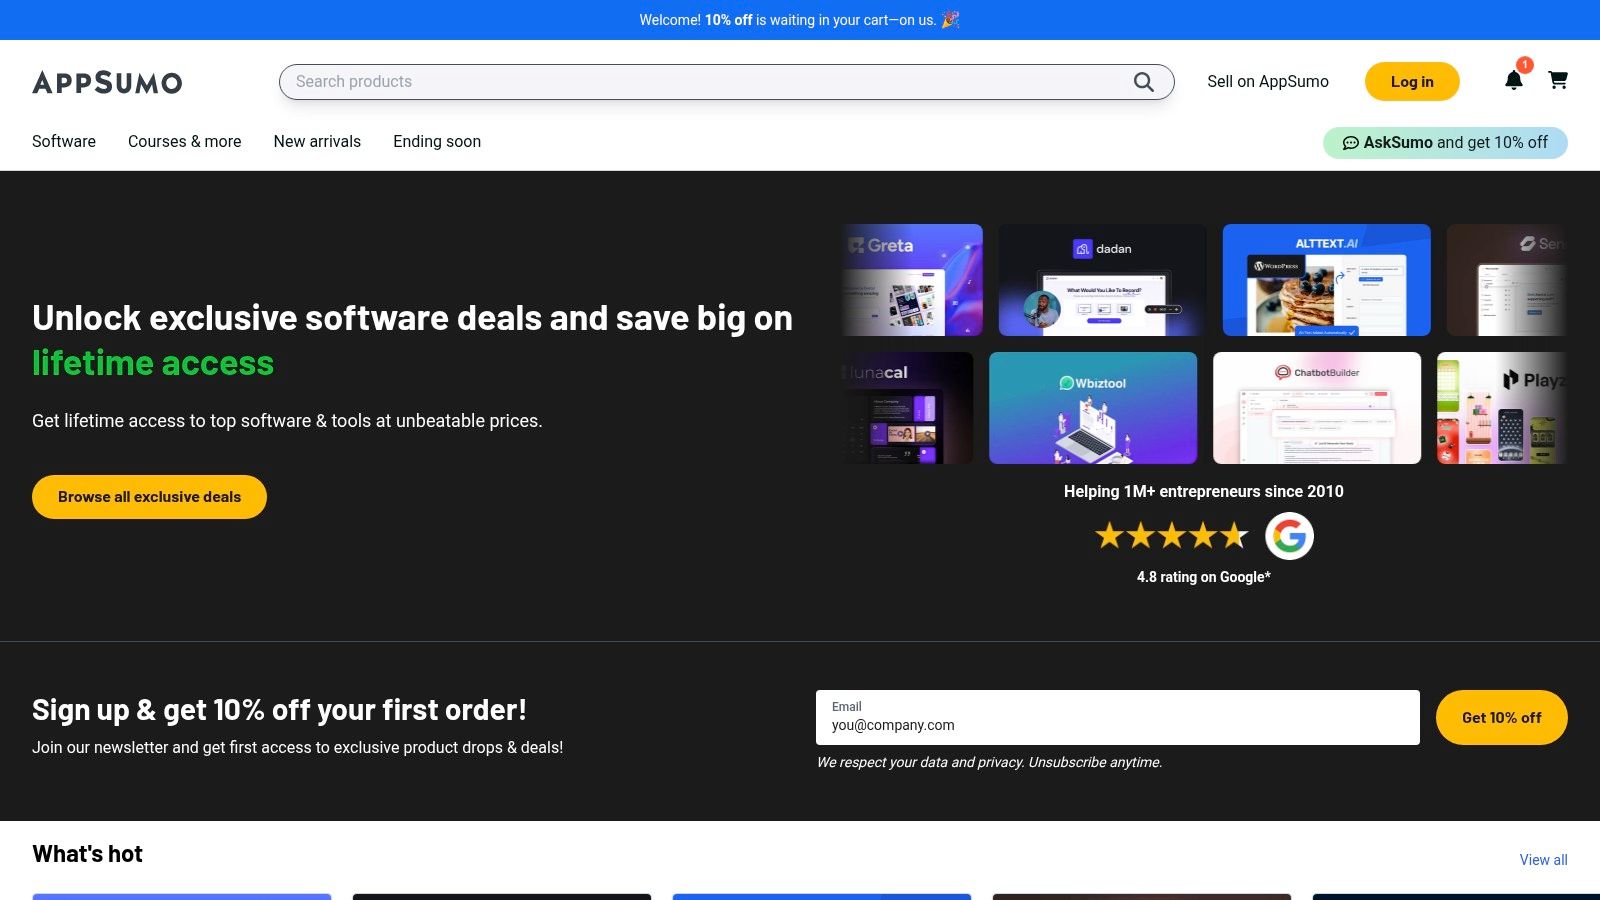Open the shopping cart
Viewport: 1600px width, 900px height.
point(1558,80)
